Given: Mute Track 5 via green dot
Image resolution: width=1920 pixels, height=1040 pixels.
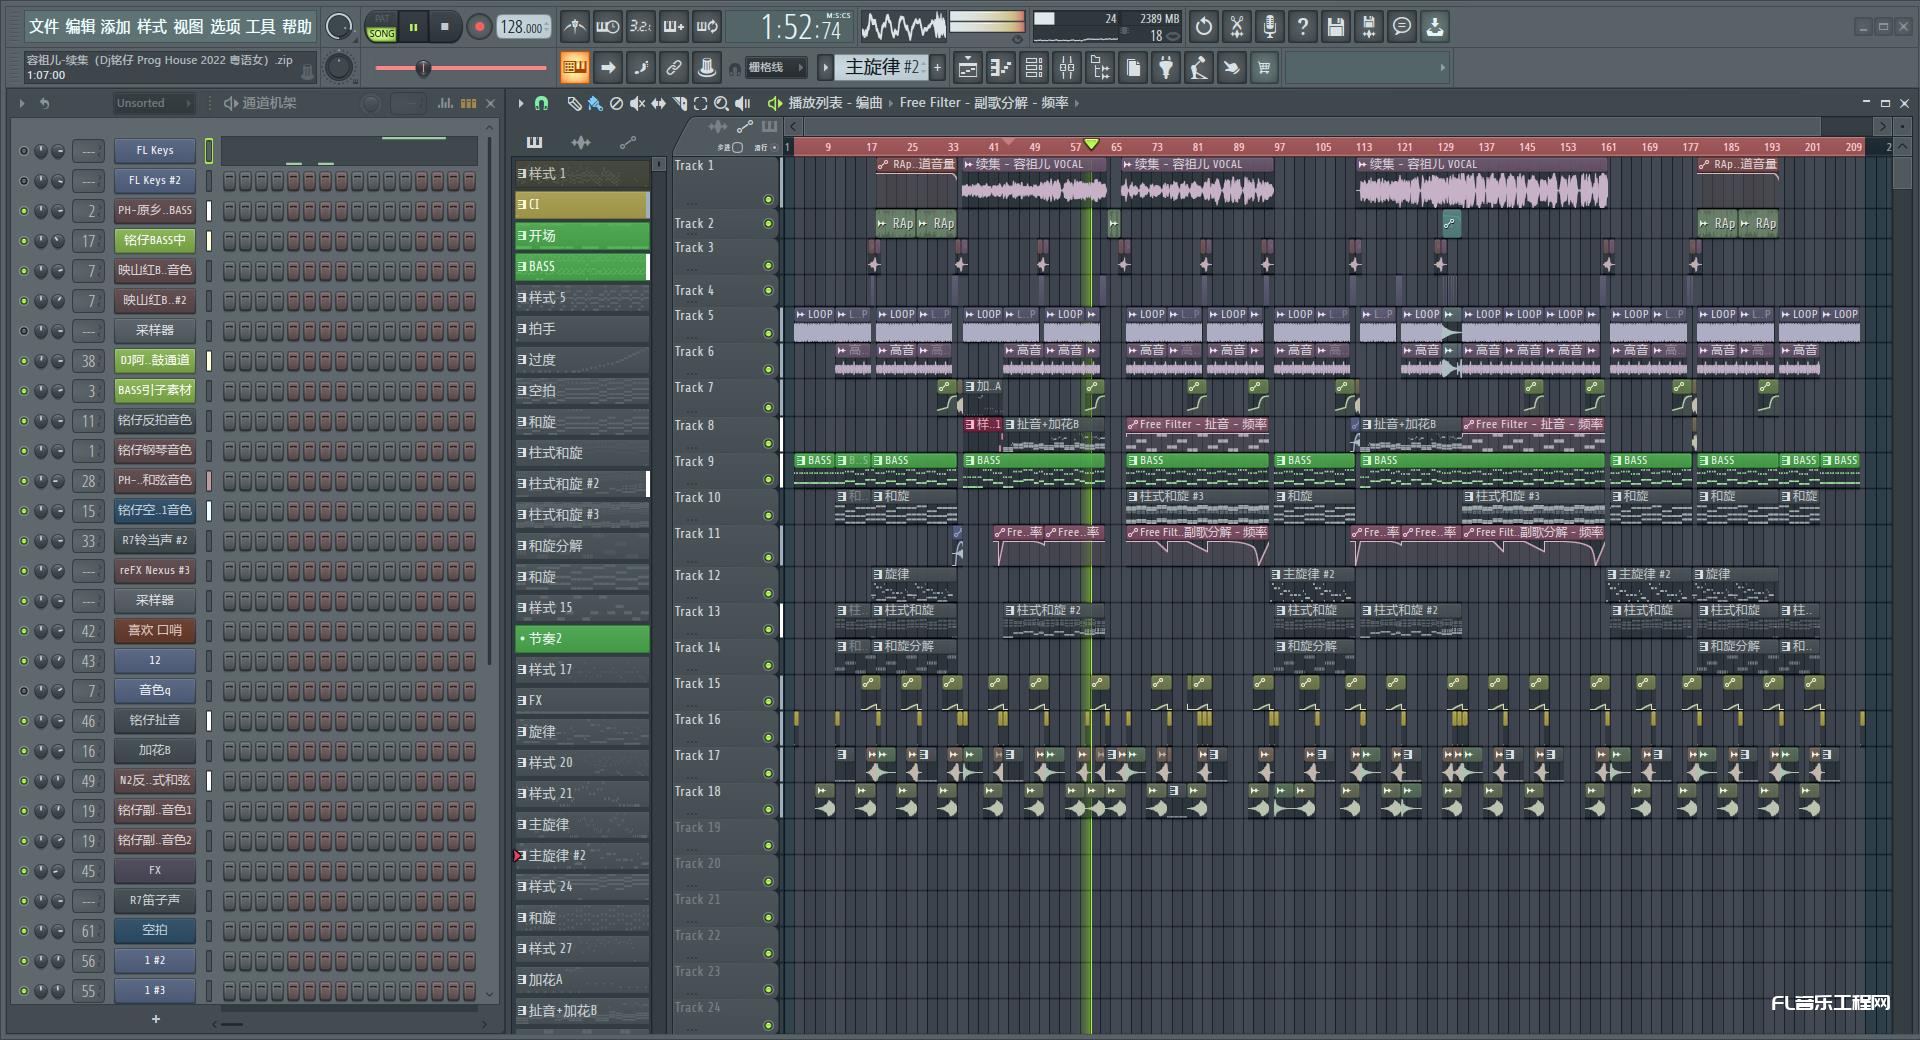Looking at the screenshot, I should pos(768,334).
